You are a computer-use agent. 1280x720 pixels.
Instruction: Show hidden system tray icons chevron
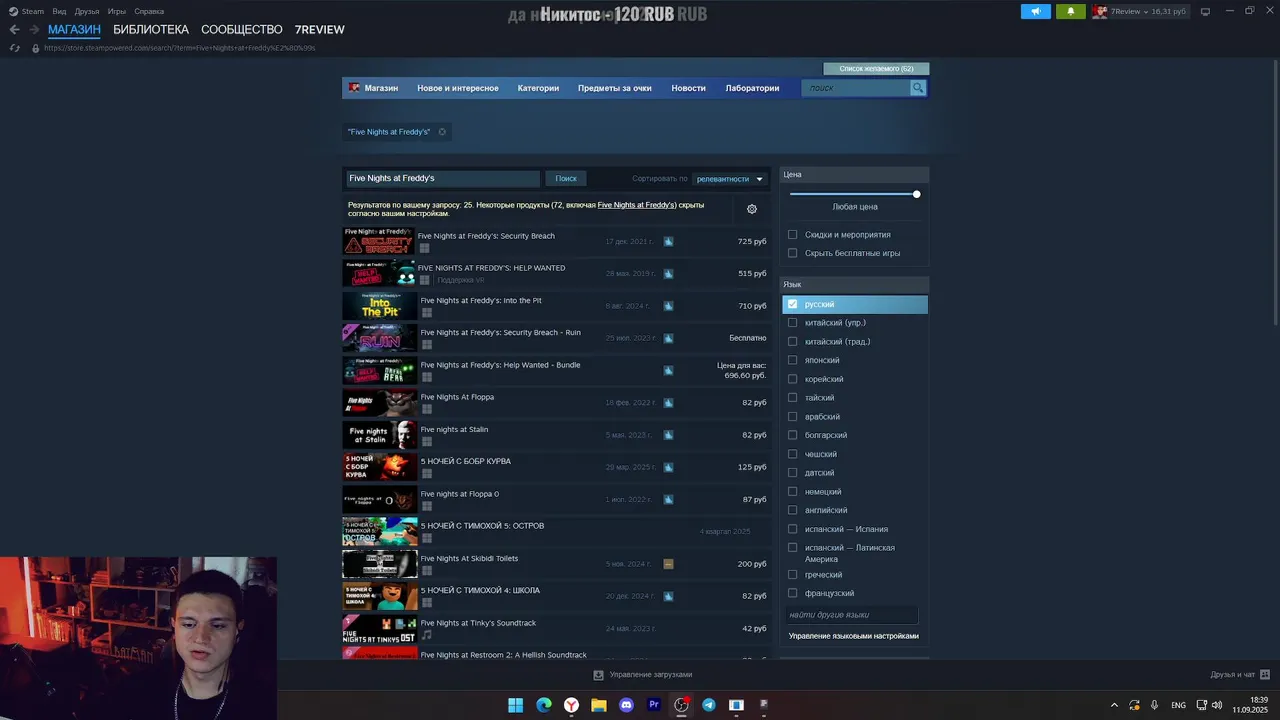(x=1114, y=705)
